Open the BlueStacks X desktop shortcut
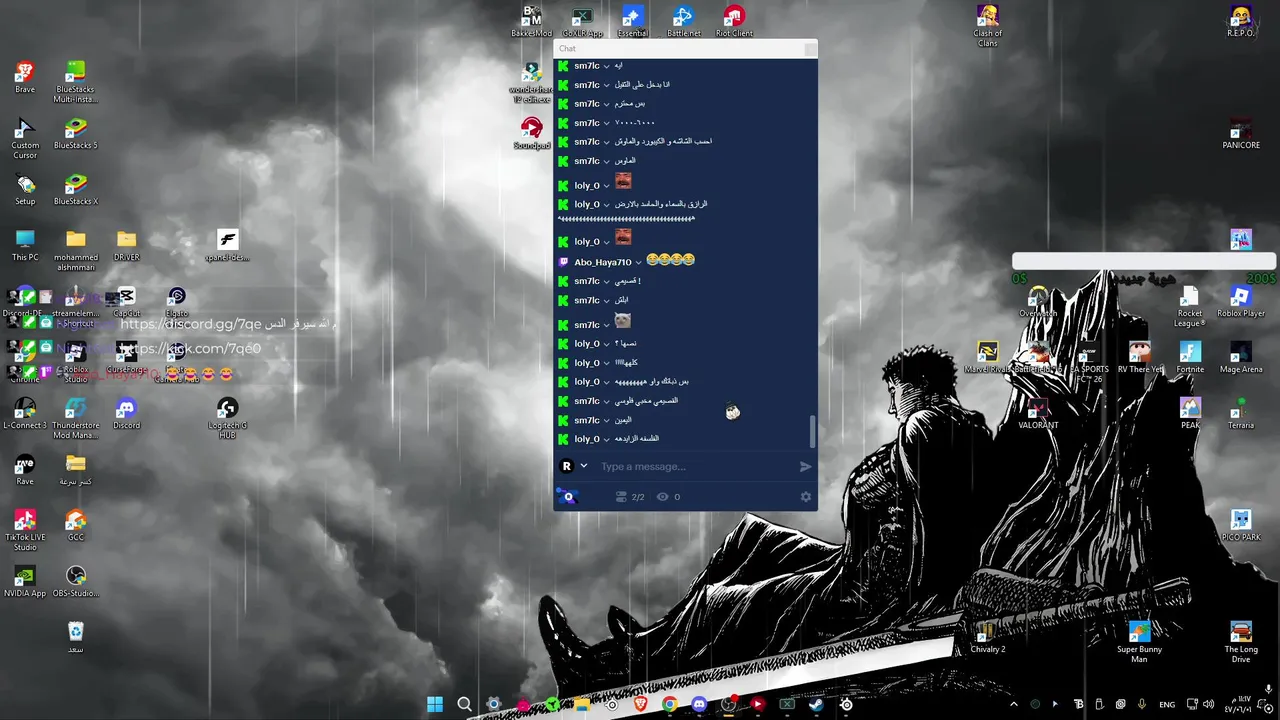 pos(76,189)
